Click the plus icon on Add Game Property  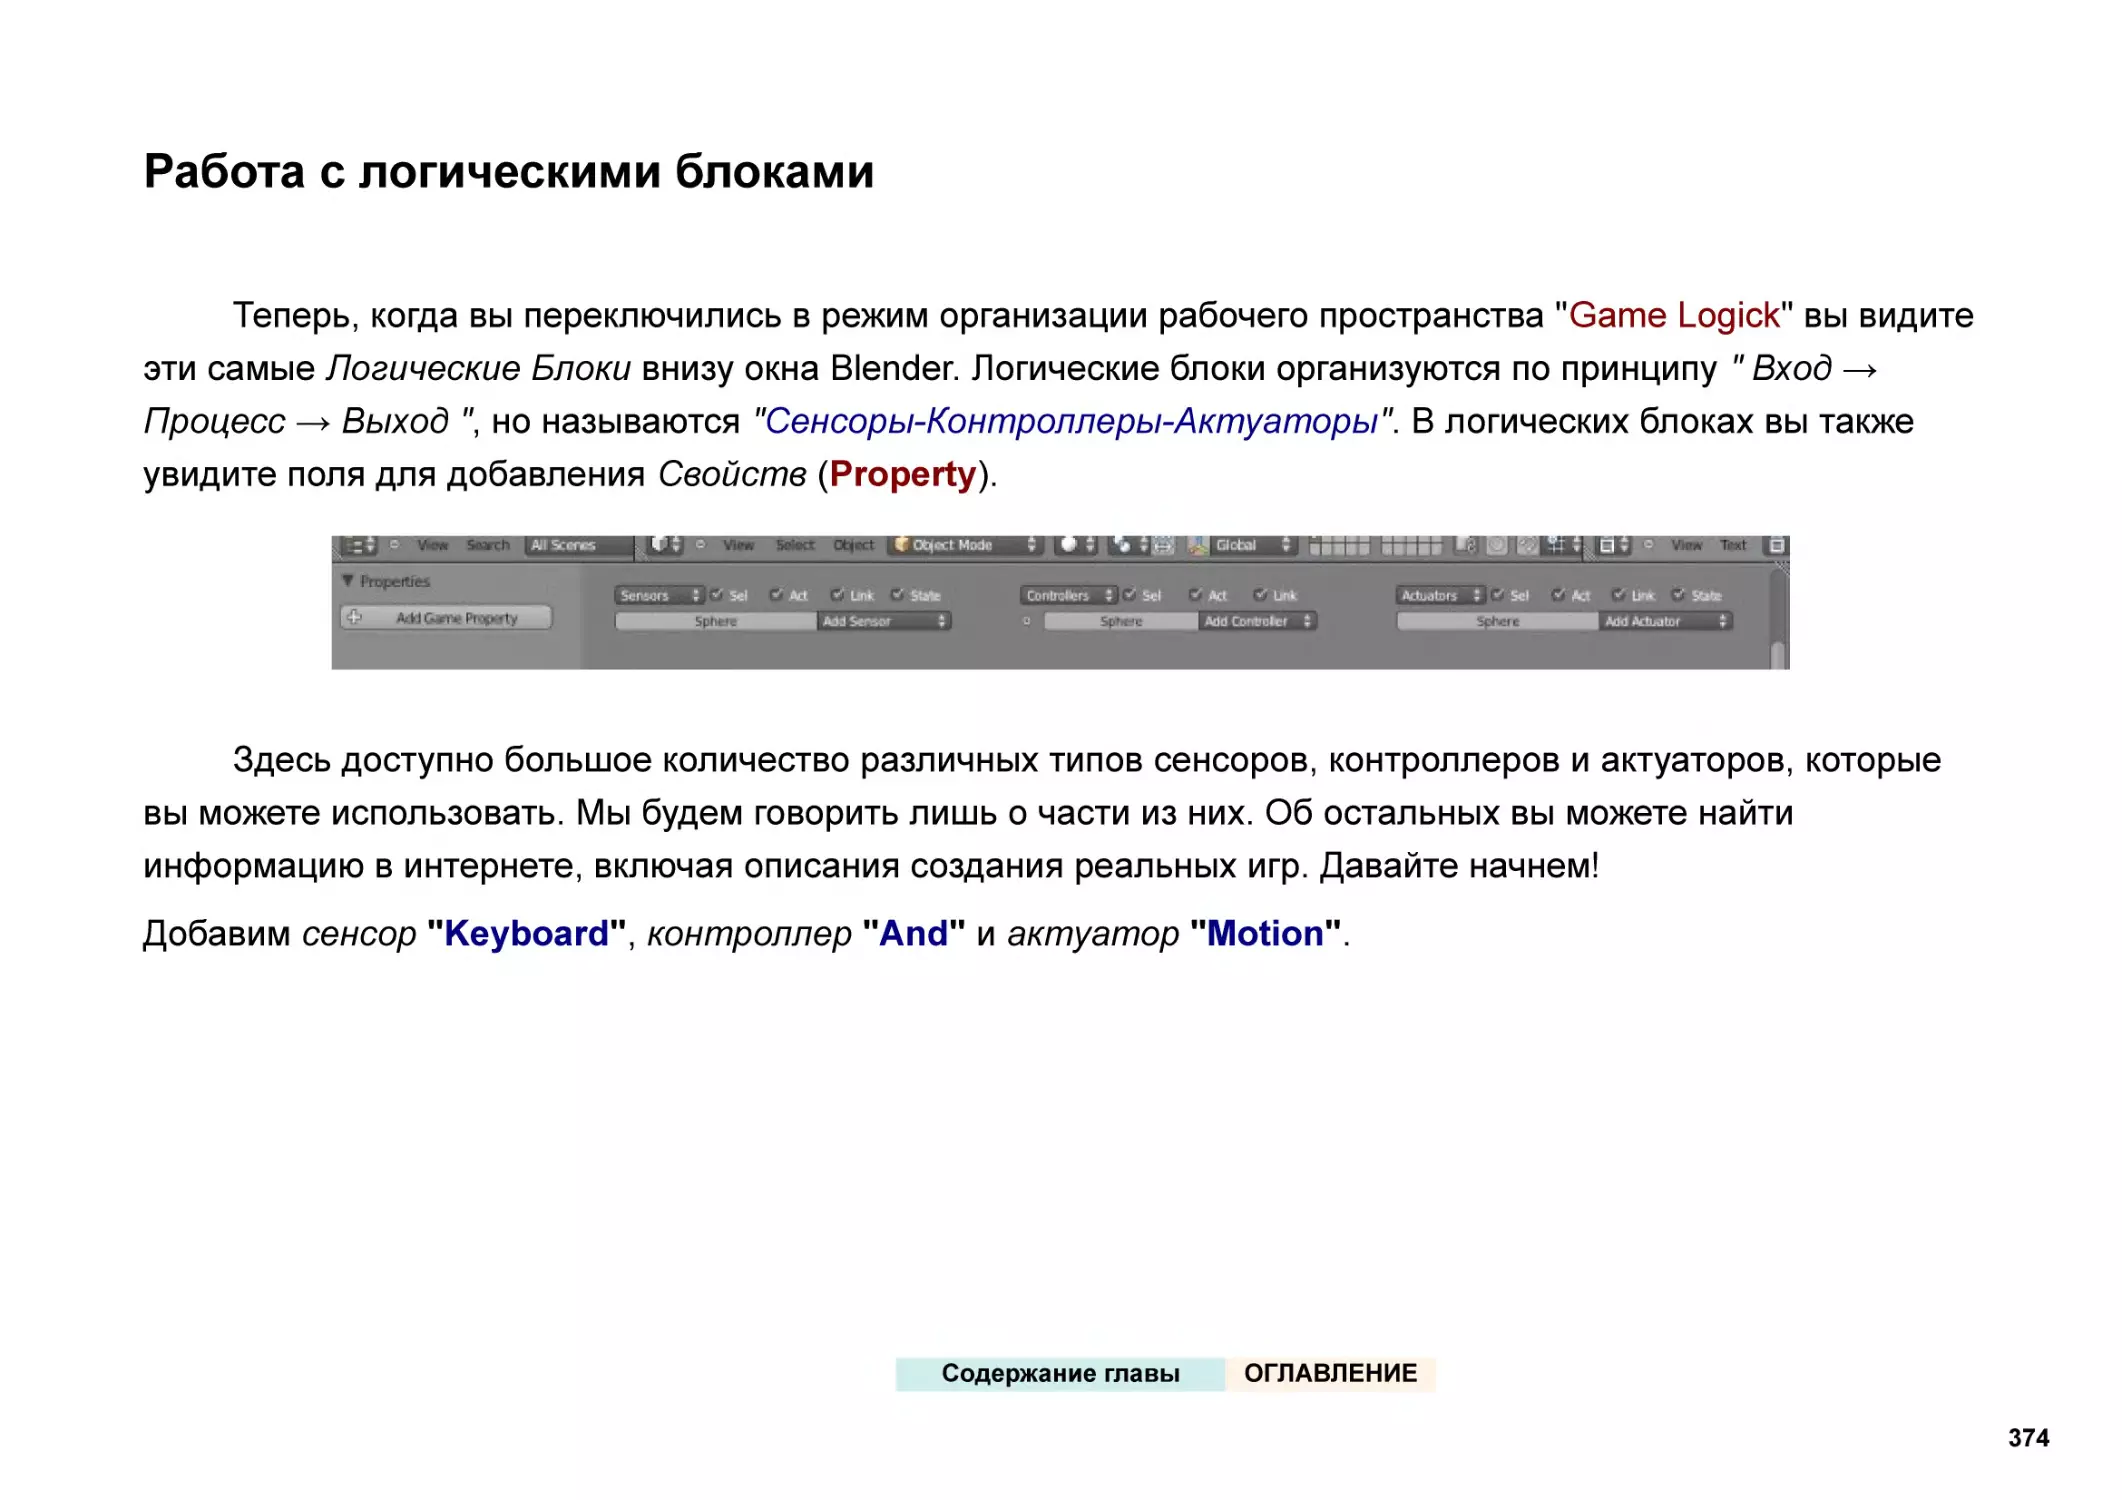[354, 617]
